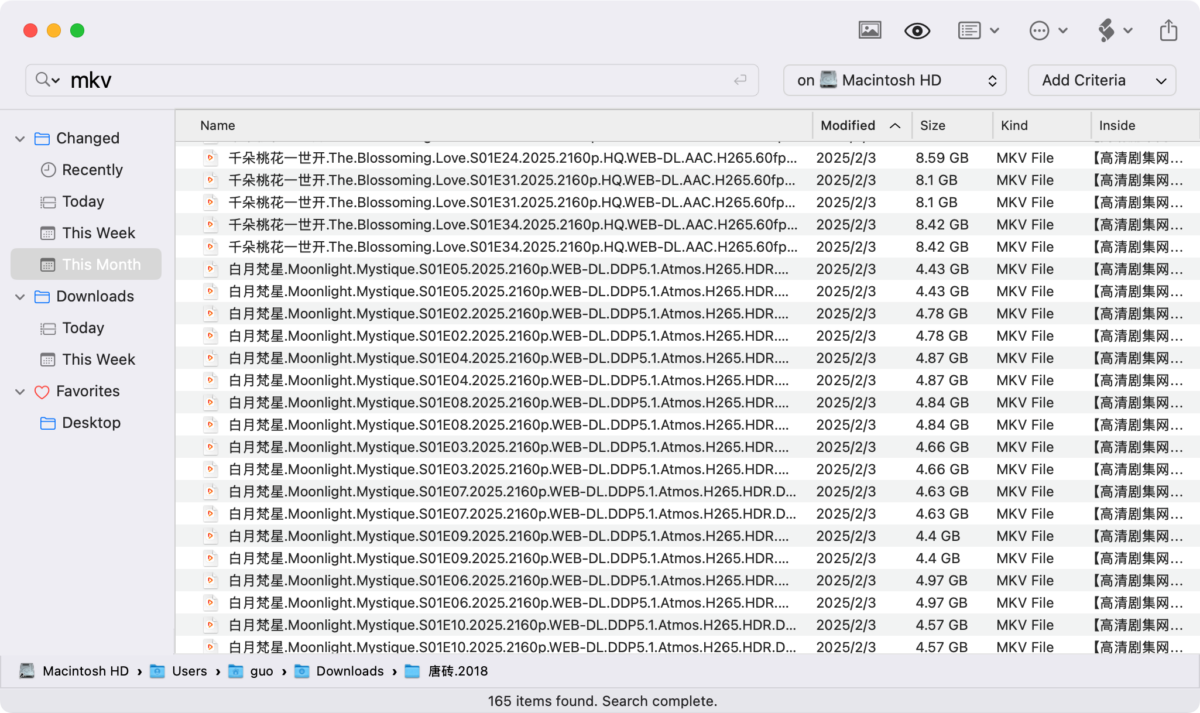Image resolution: width=1200 pixels, height=713 pixels.
Task: Sort by the Name column header
Action: click(x=495, y=126)
